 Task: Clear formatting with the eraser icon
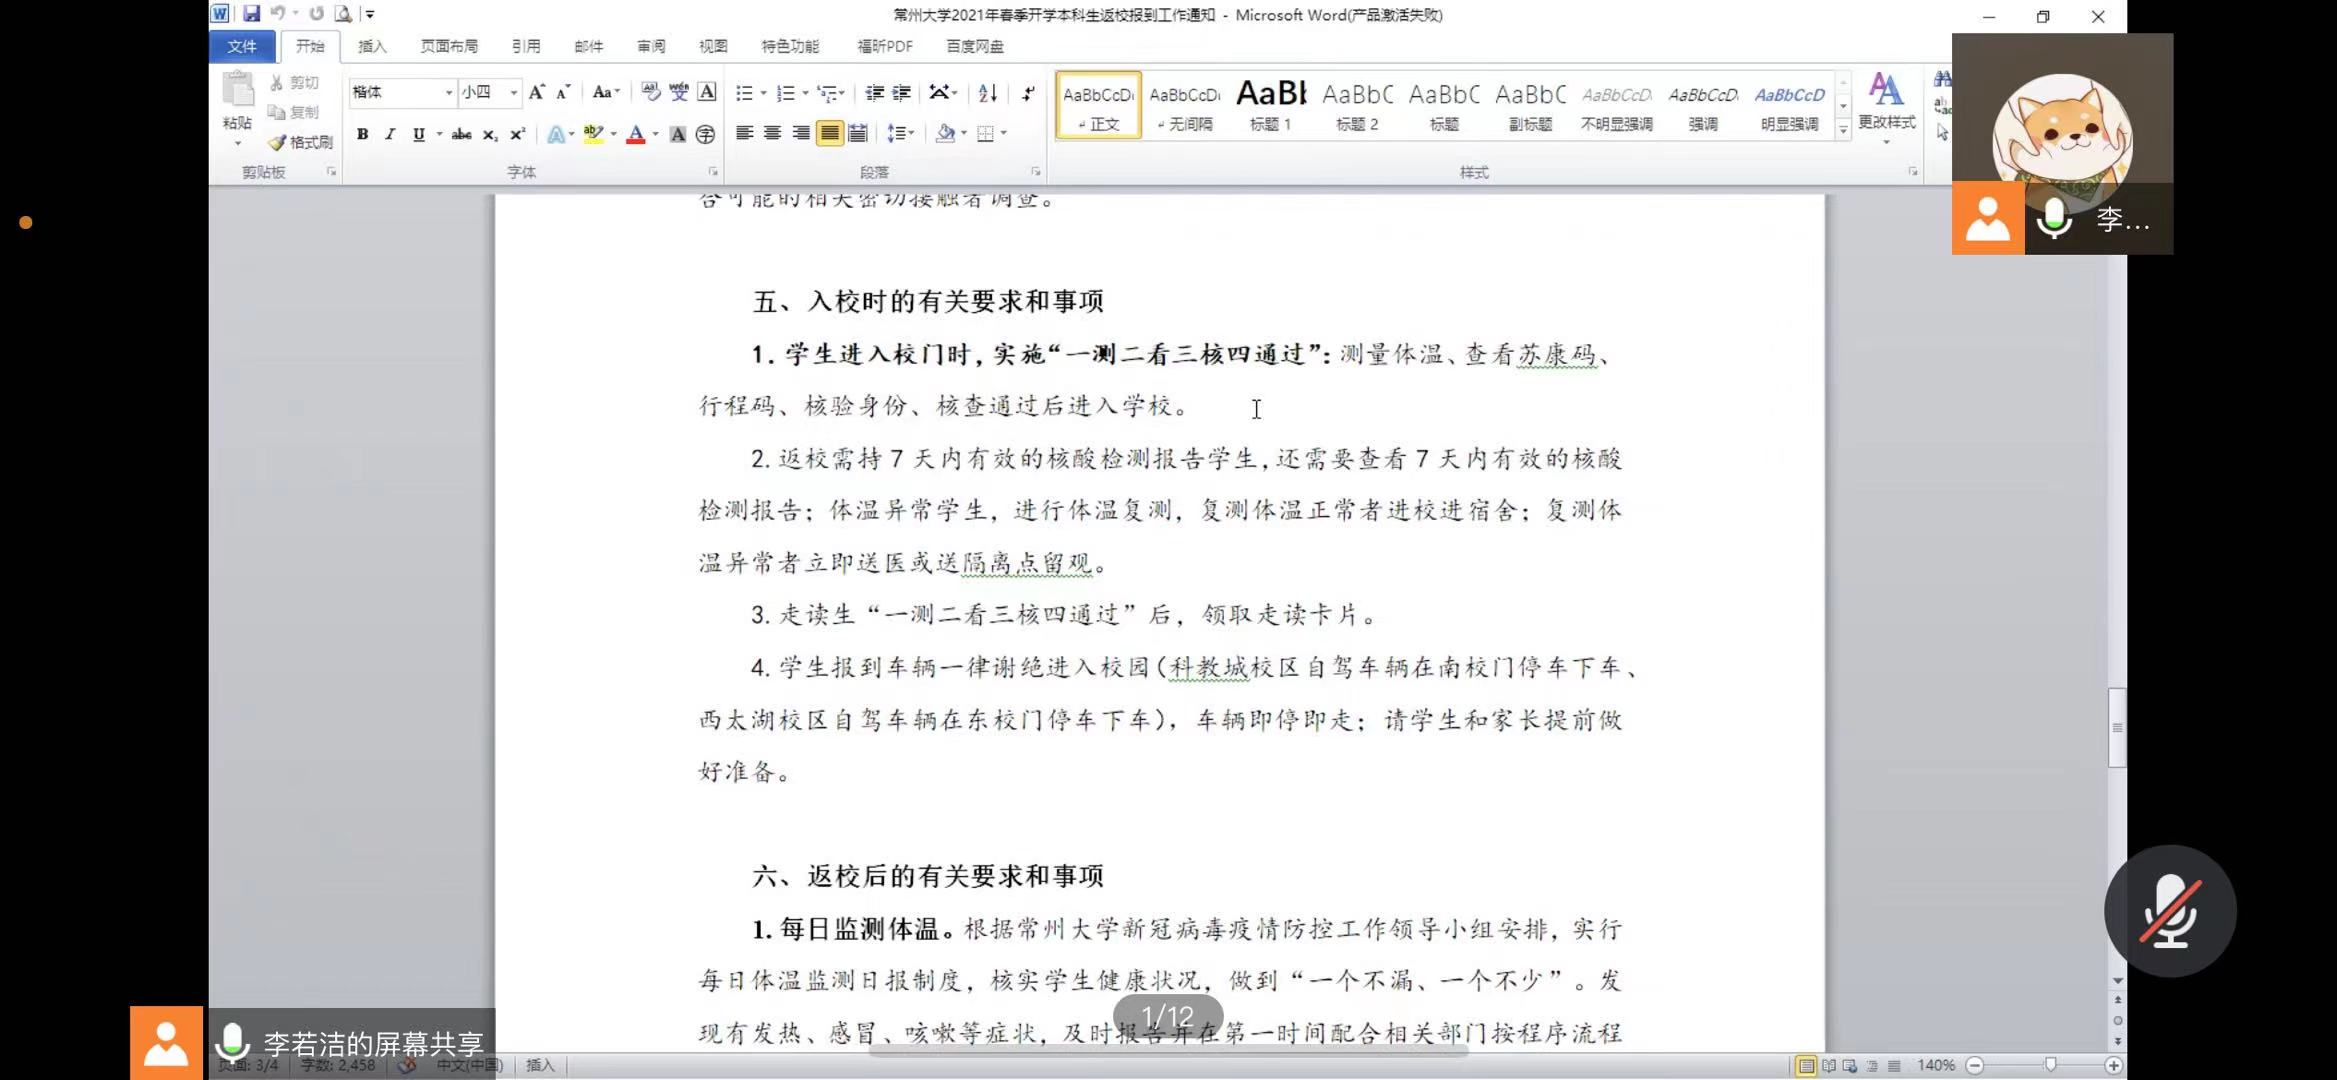tap(651, 92)
